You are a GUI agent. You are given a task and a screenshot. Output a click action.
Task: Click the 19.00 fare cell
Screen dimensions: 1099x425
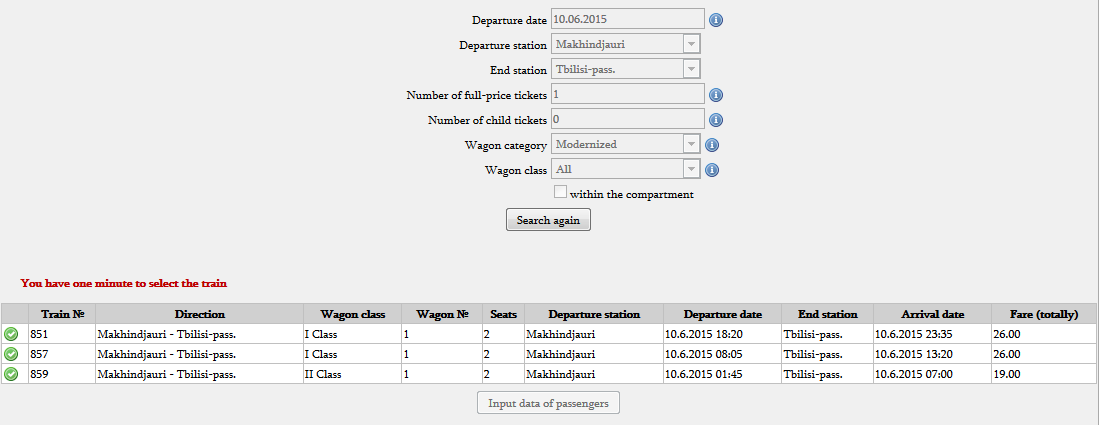[1044, 375]
